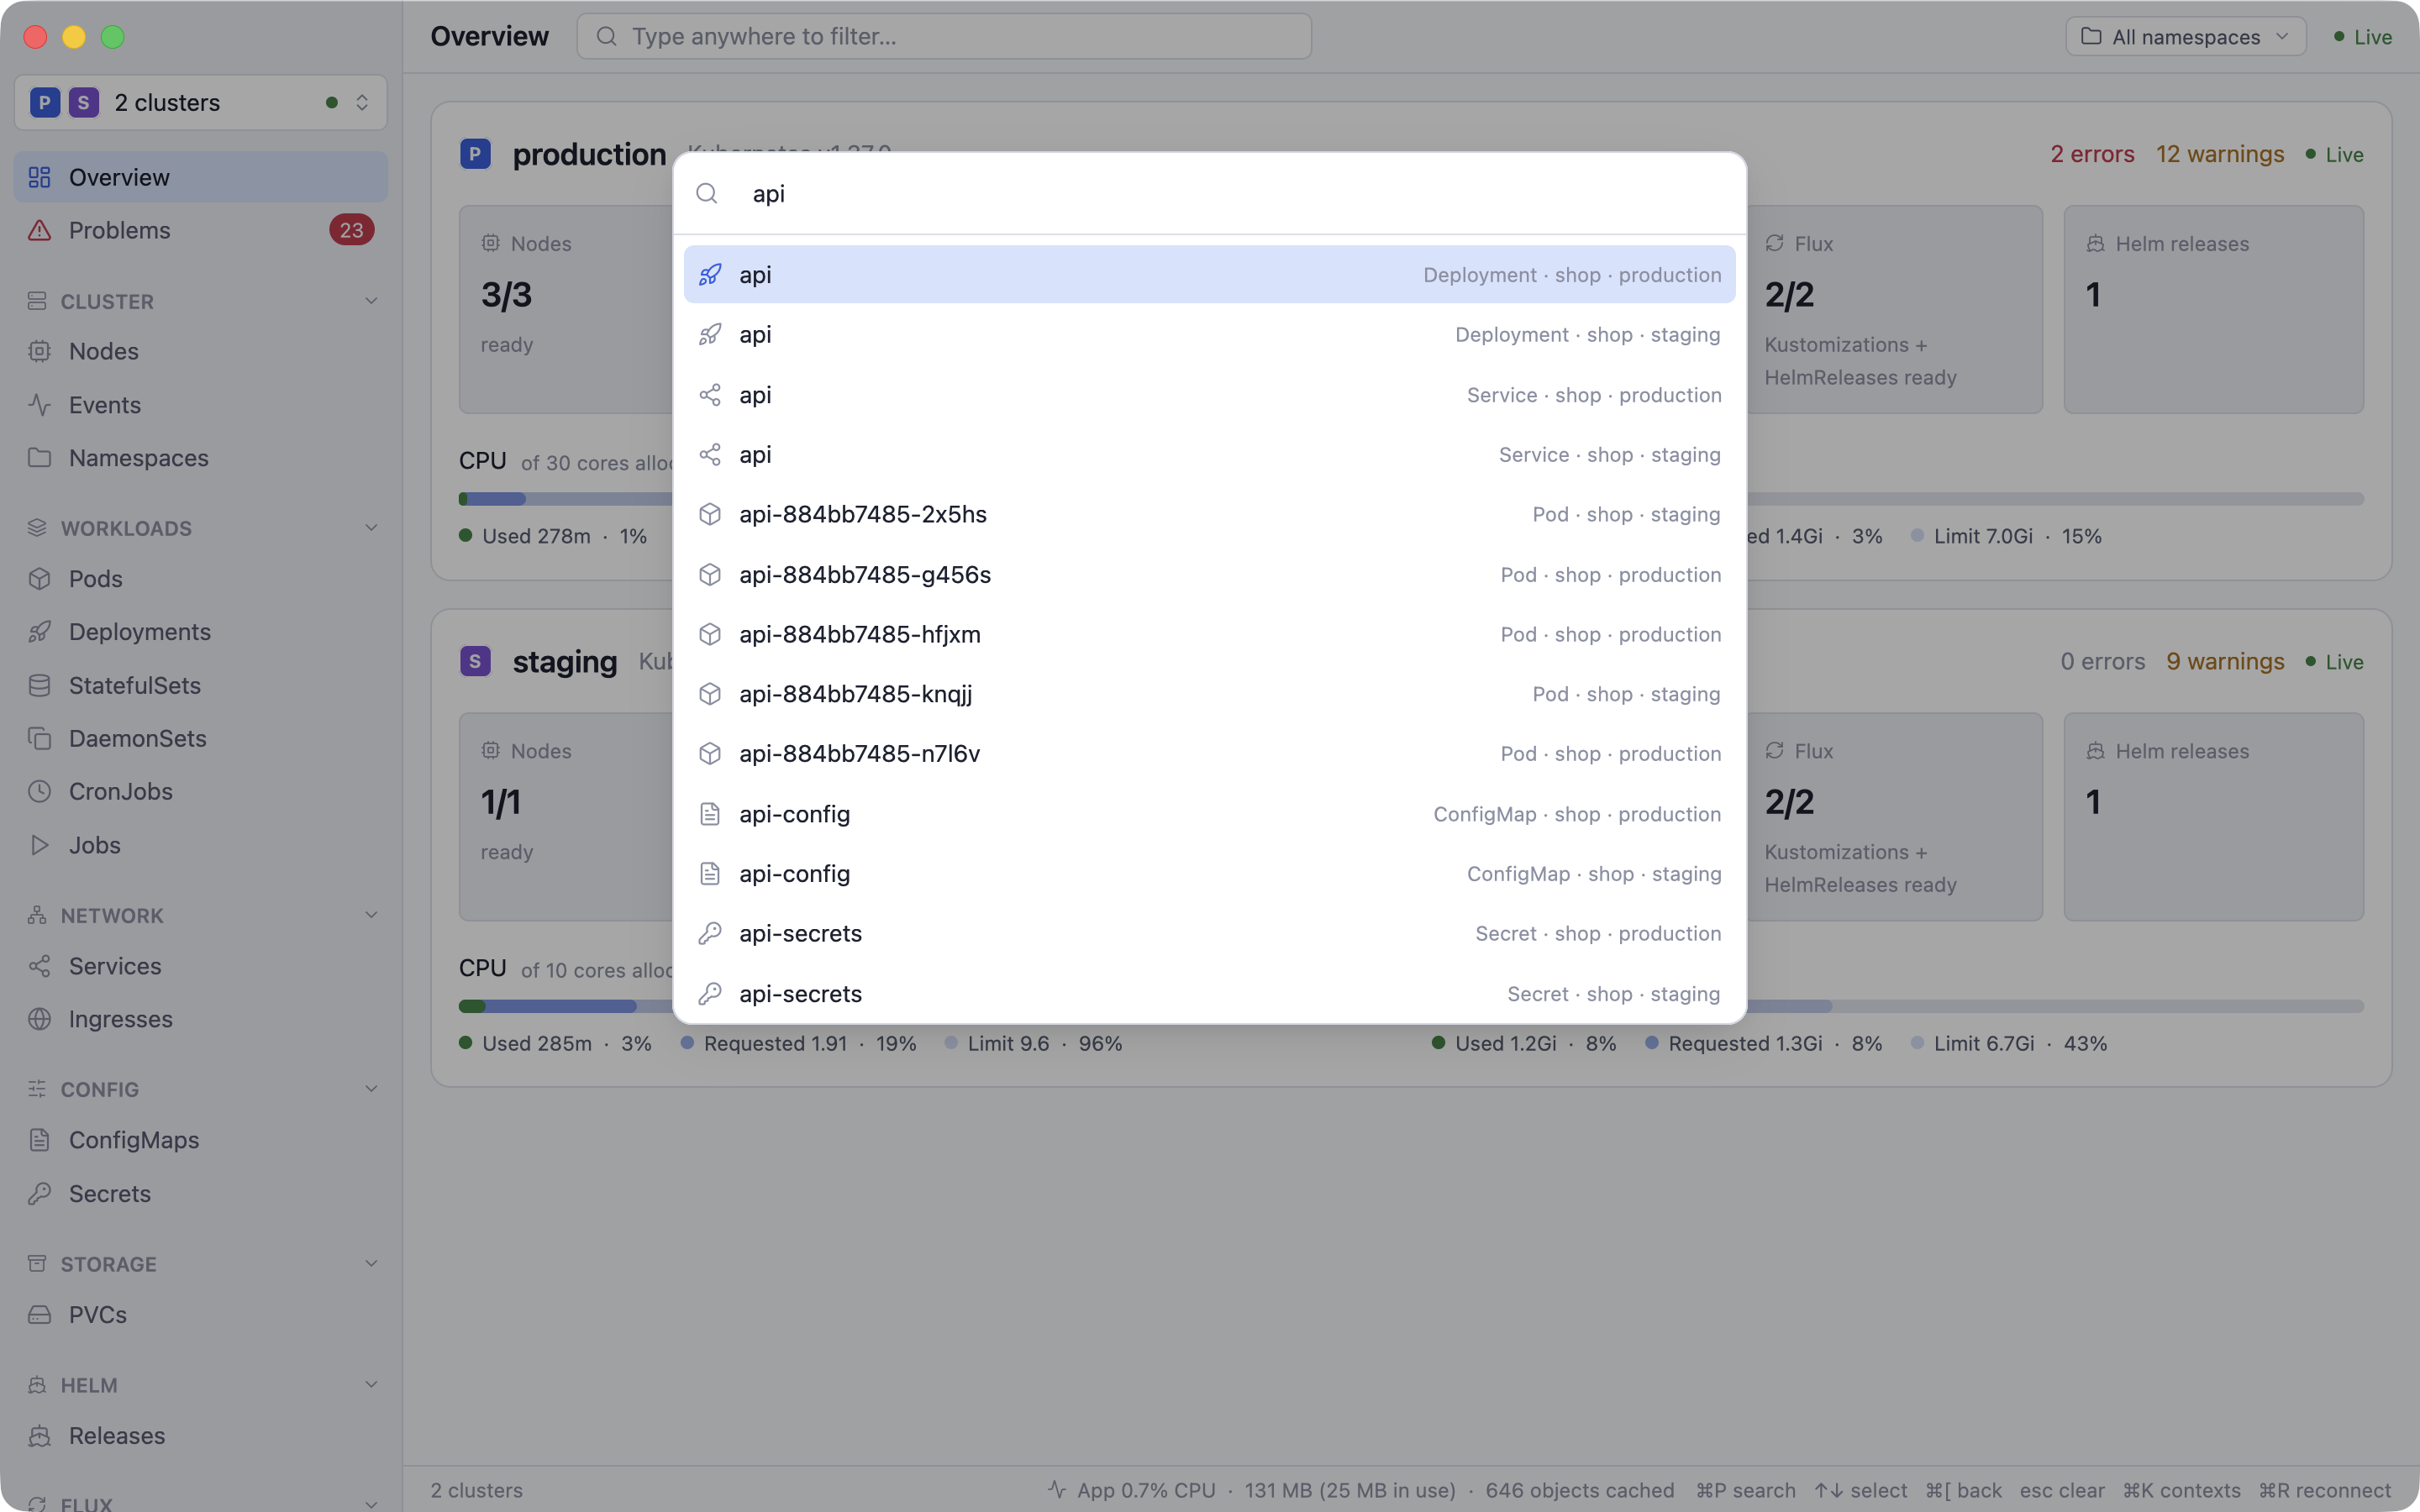Open the Overview grid icon in sidebar
Image resolution: width=2420 pixels, height=1512 pixels.
point(39,177)
